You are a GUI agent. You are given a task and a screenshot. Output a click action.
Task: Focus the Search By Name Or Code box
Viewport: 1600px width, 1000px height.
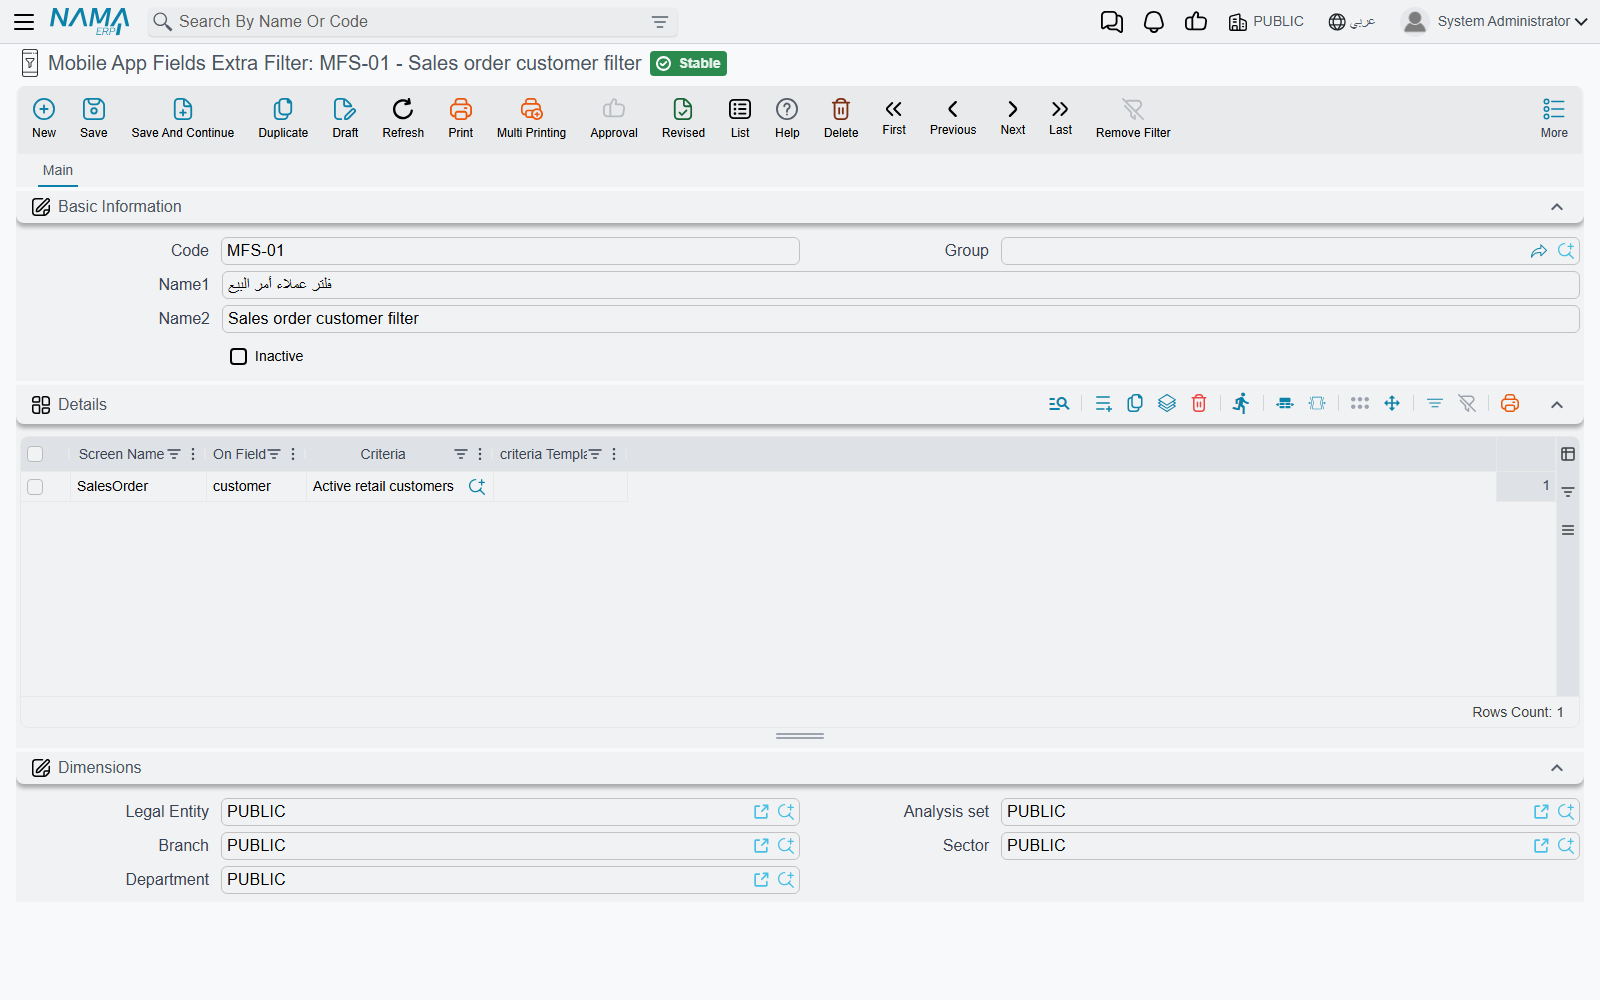click(x=412, y=22)
